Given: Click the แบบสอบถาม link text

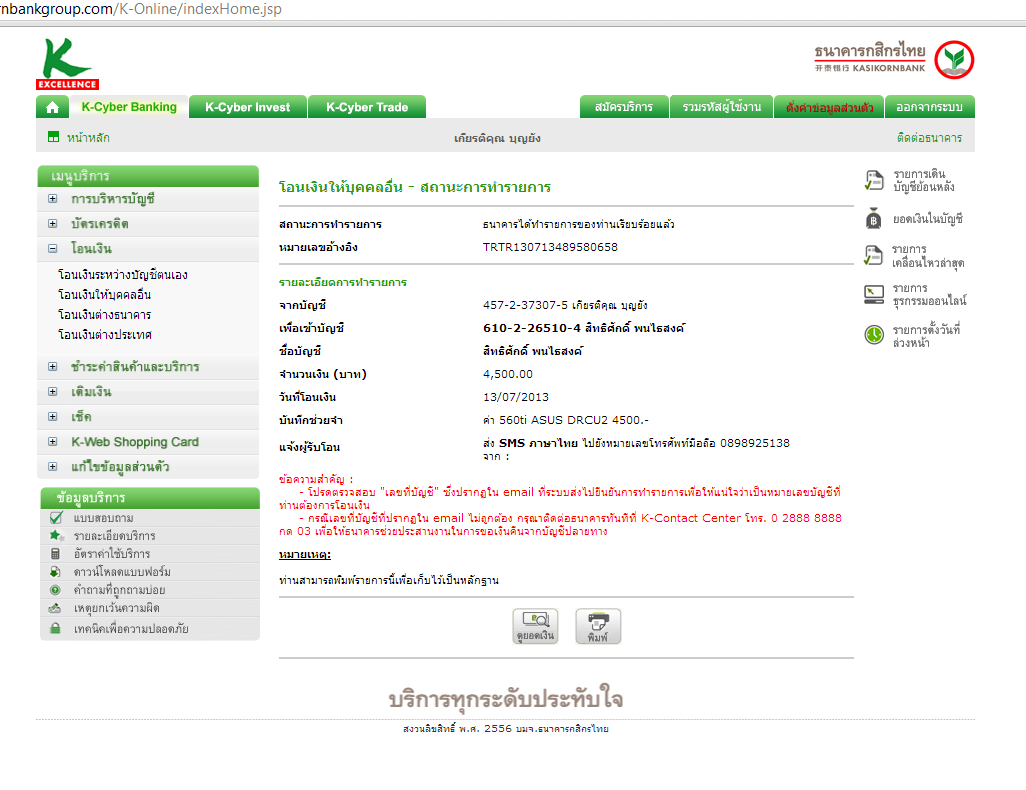Looking at the screenshot, I should 103,518.
